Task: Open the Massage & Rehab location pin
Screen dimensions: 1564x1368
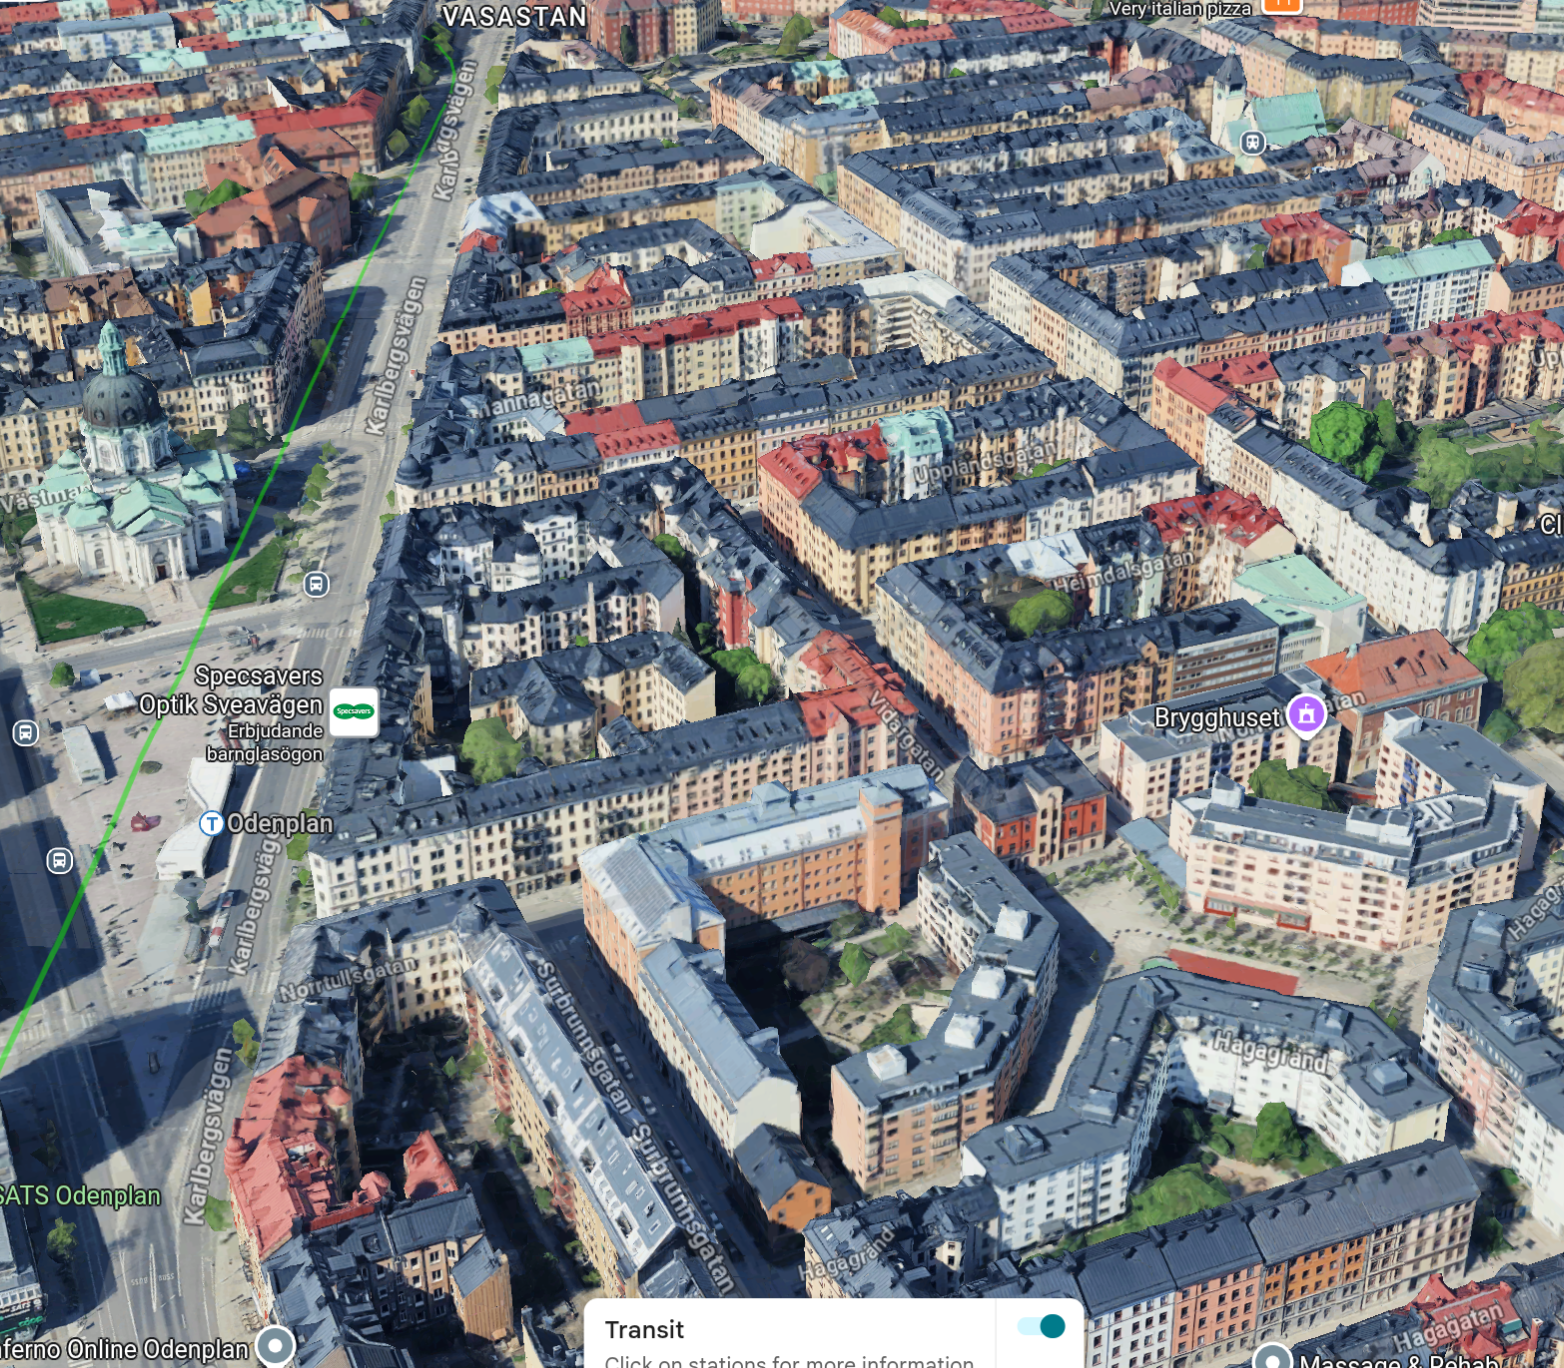Action: [x=1272, y=1358]
